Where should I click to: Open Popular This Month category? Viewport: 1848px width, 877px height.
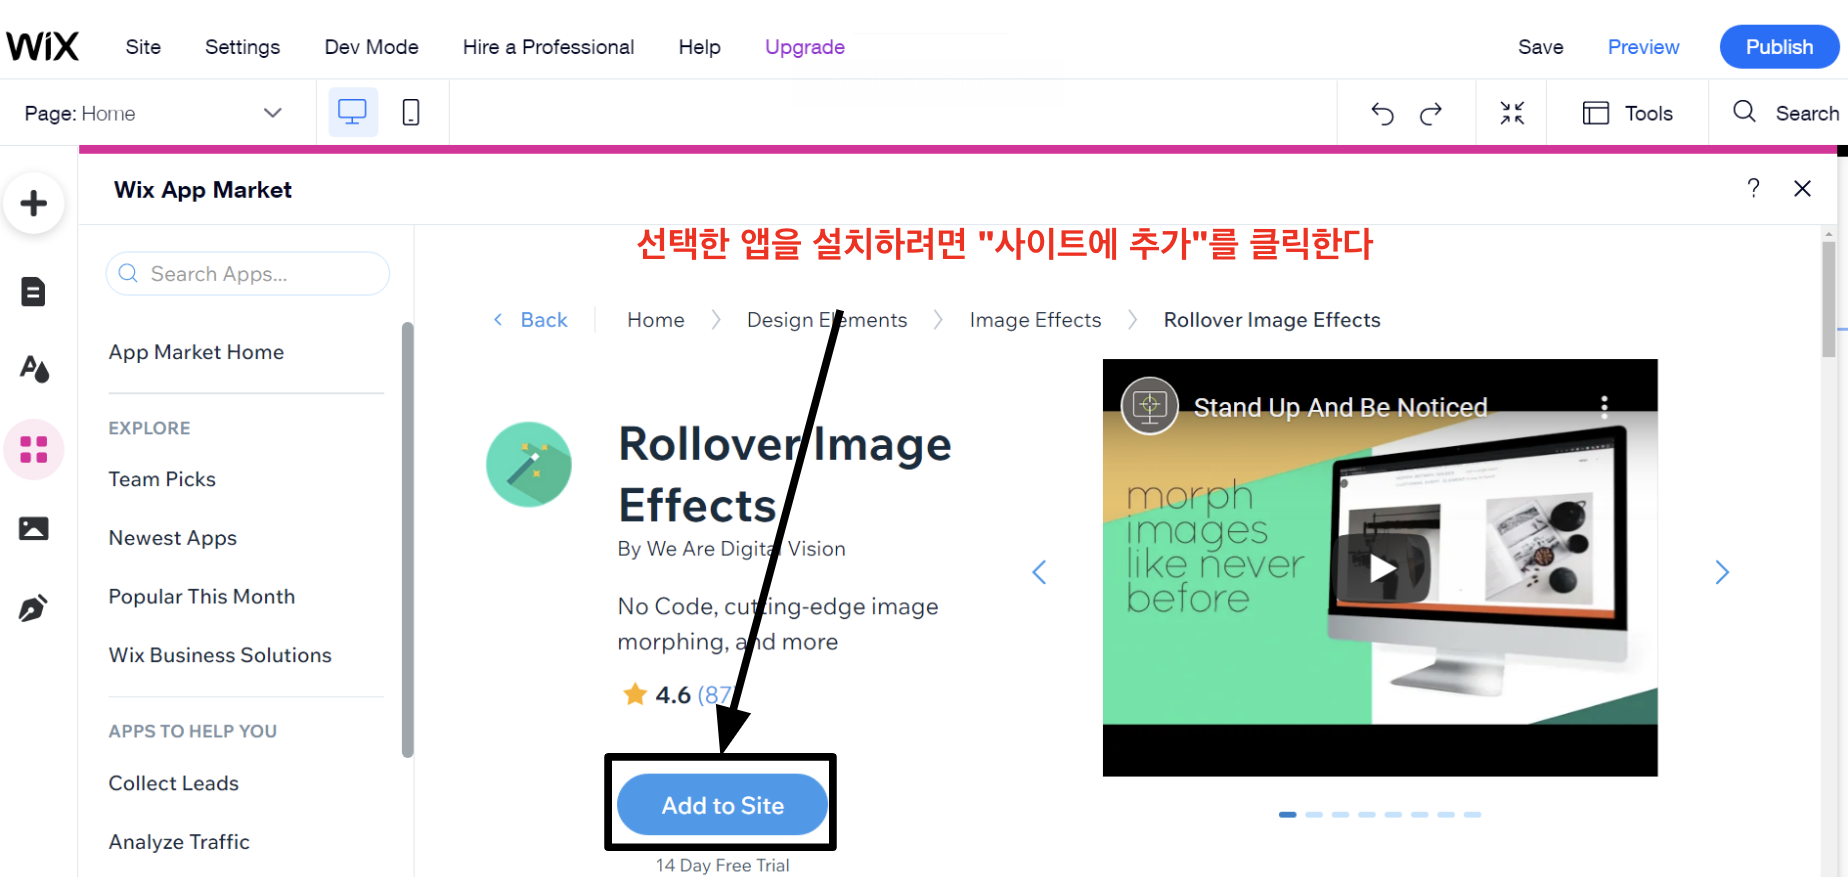(x=202, y=597)
